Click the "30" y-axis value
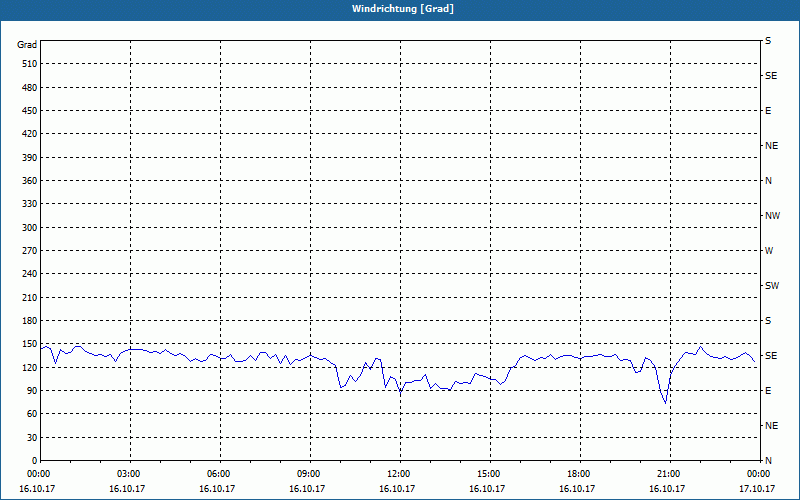This screenshot has width=800, height=500. point(32,437)
